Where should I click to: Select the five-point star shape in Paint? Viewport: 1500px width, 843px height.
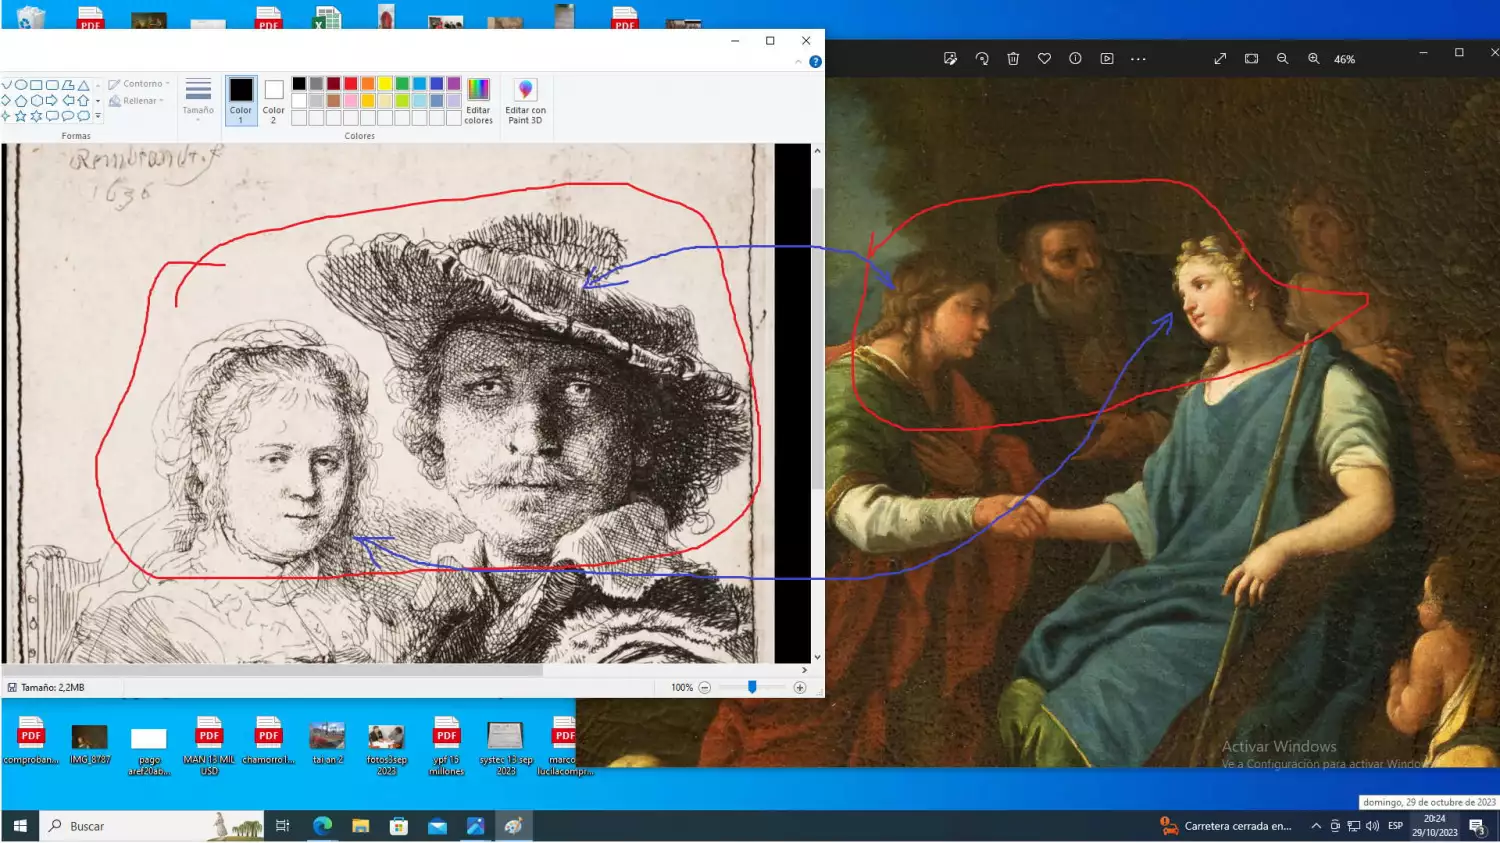pos(20,116)
